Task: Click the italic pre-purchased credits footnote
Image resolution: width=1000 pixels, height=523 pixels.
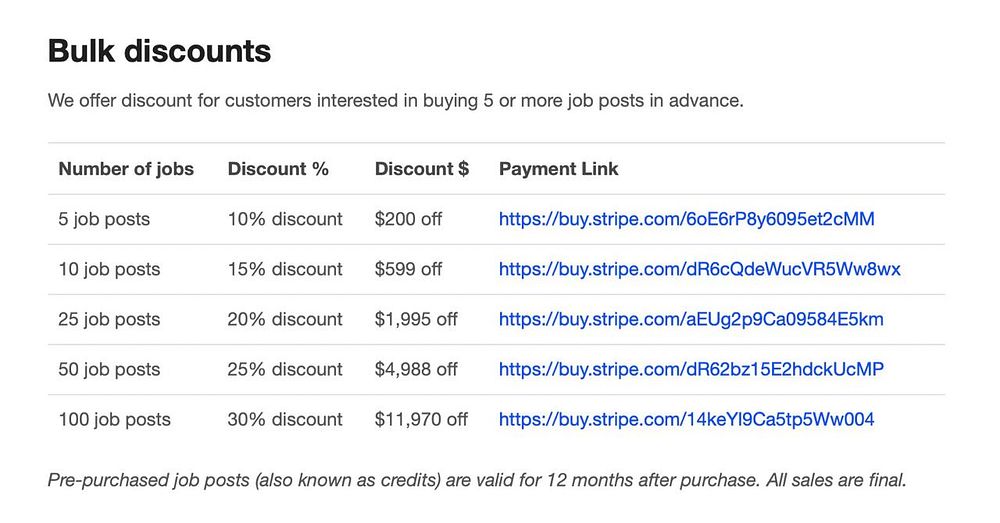Action: [477, 480]
